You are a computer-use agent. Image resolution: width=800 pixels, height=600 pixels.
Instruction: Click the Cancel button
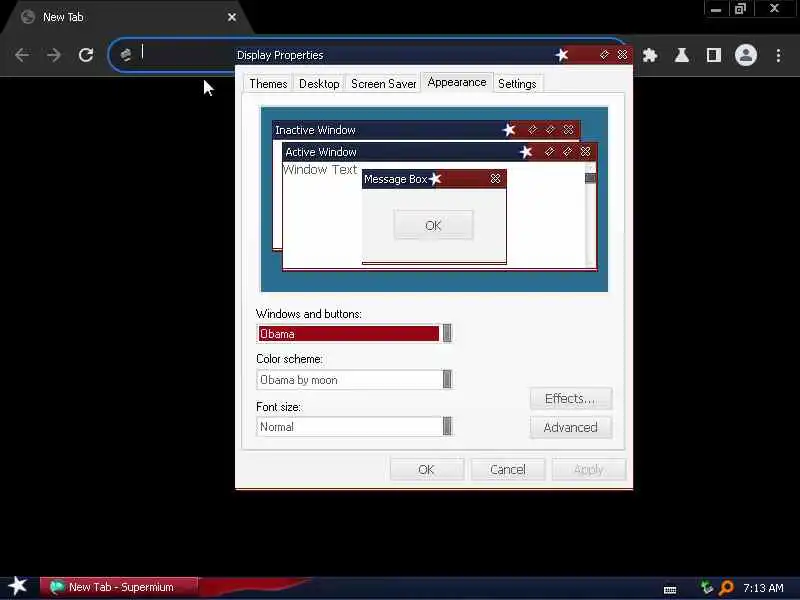(x=508, y=469)
